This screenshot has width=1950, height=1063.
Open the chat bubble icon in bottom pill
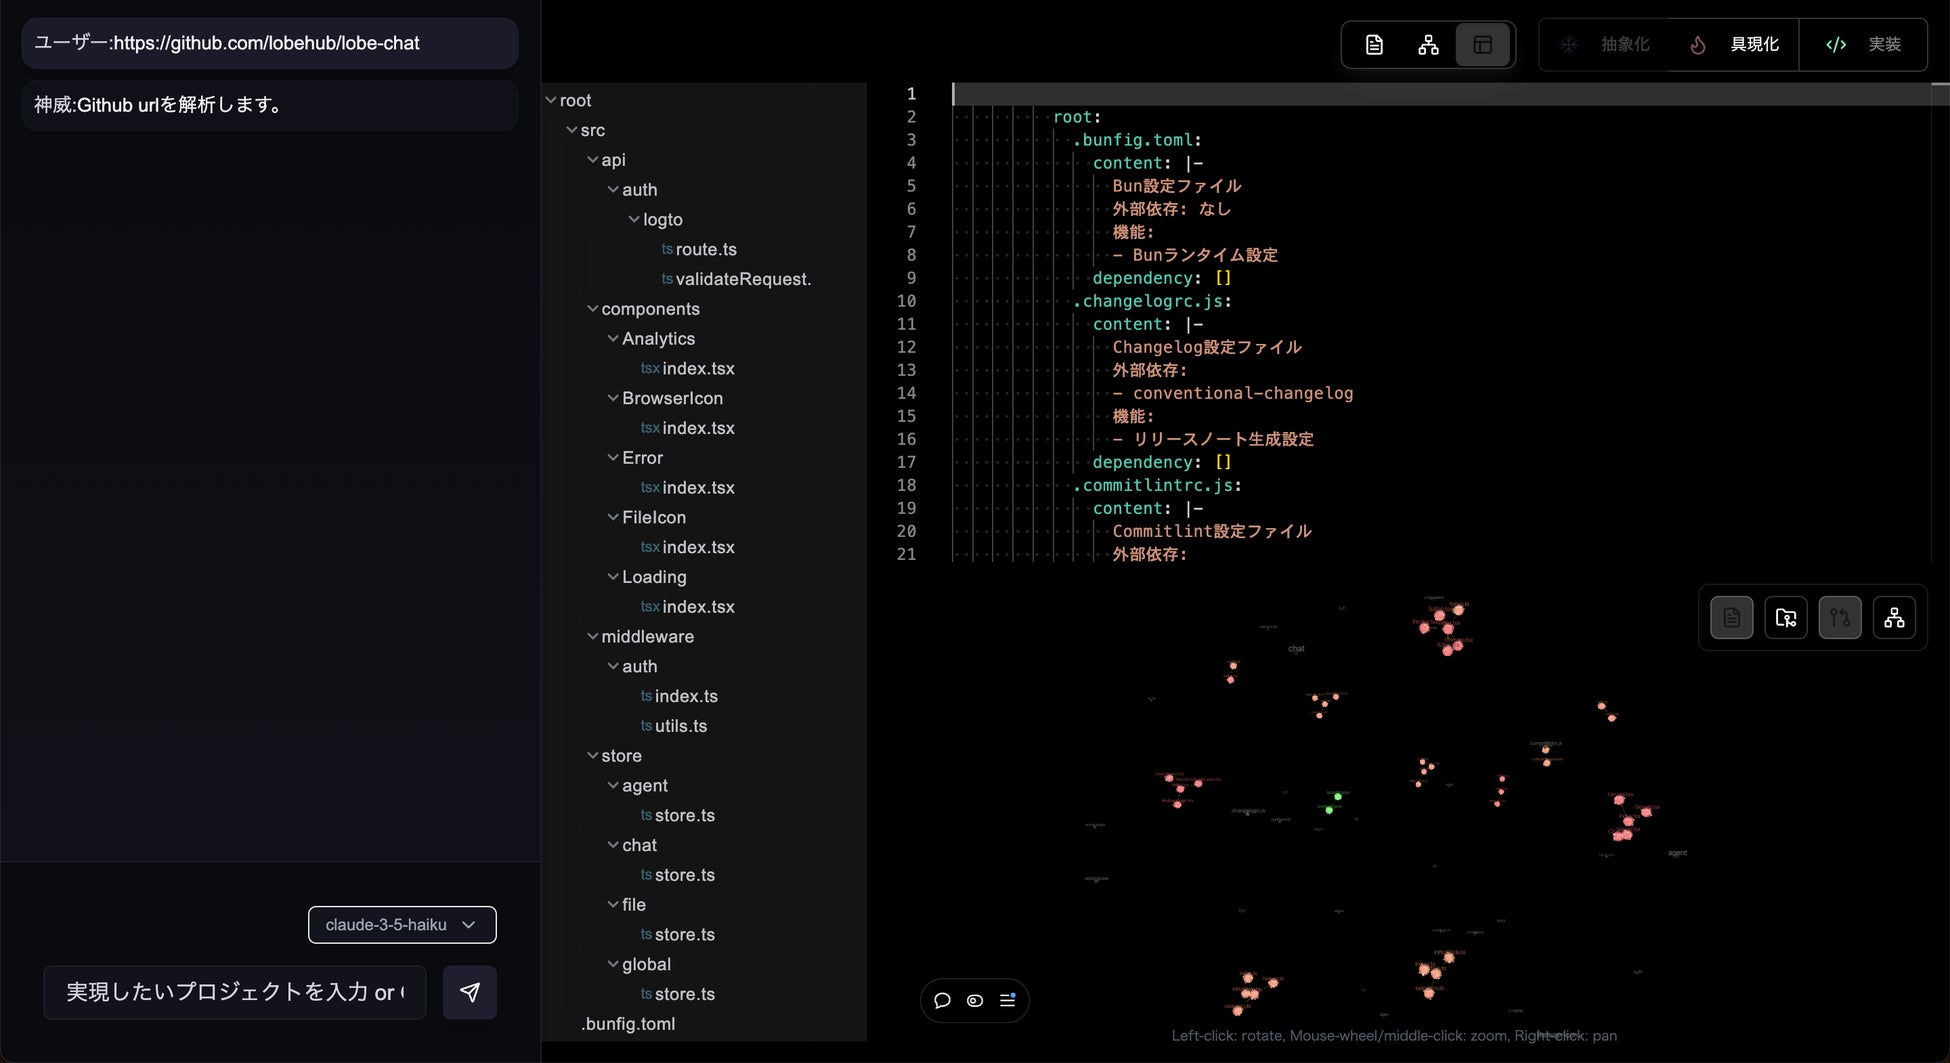tap(942, 1000)
